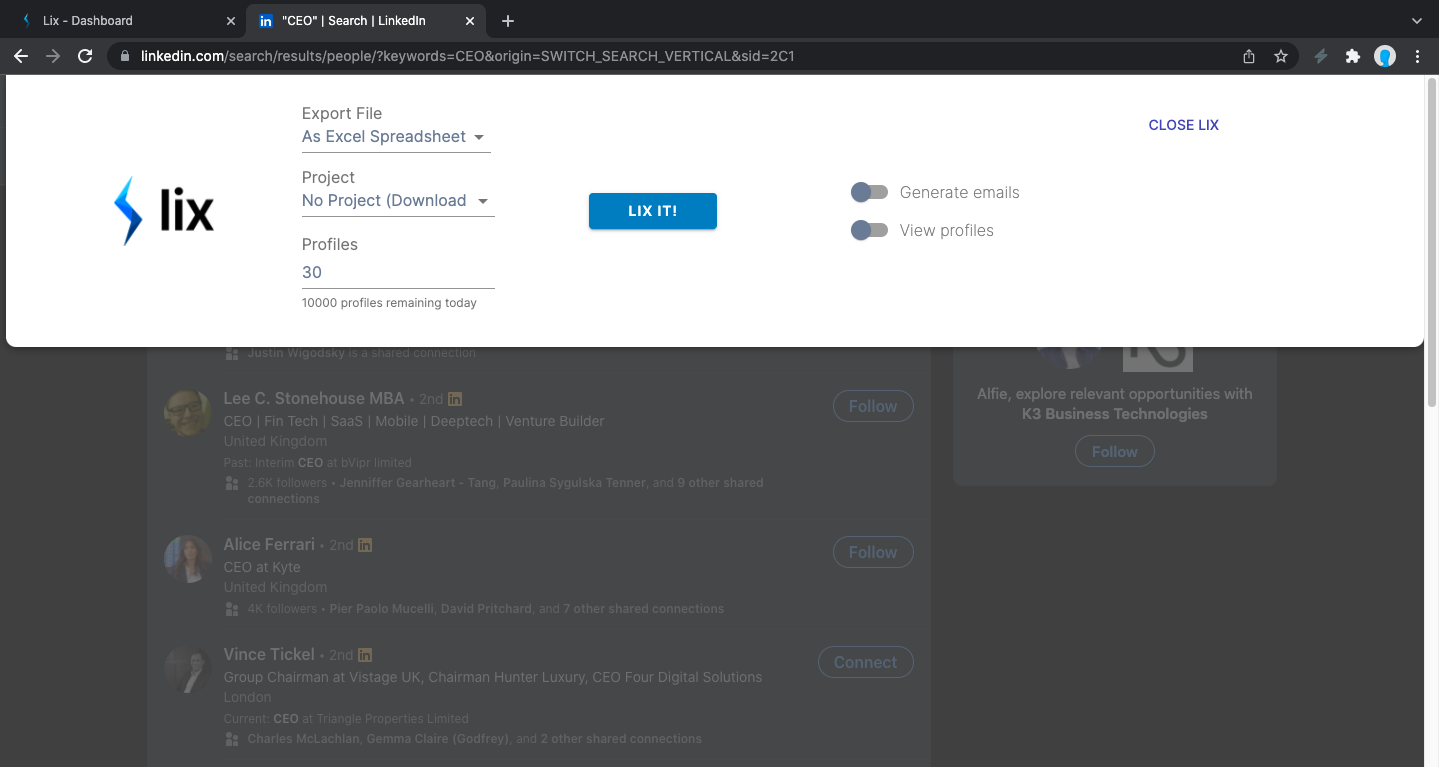
Task: Click the "Export File" label
Action: (342, 114)
